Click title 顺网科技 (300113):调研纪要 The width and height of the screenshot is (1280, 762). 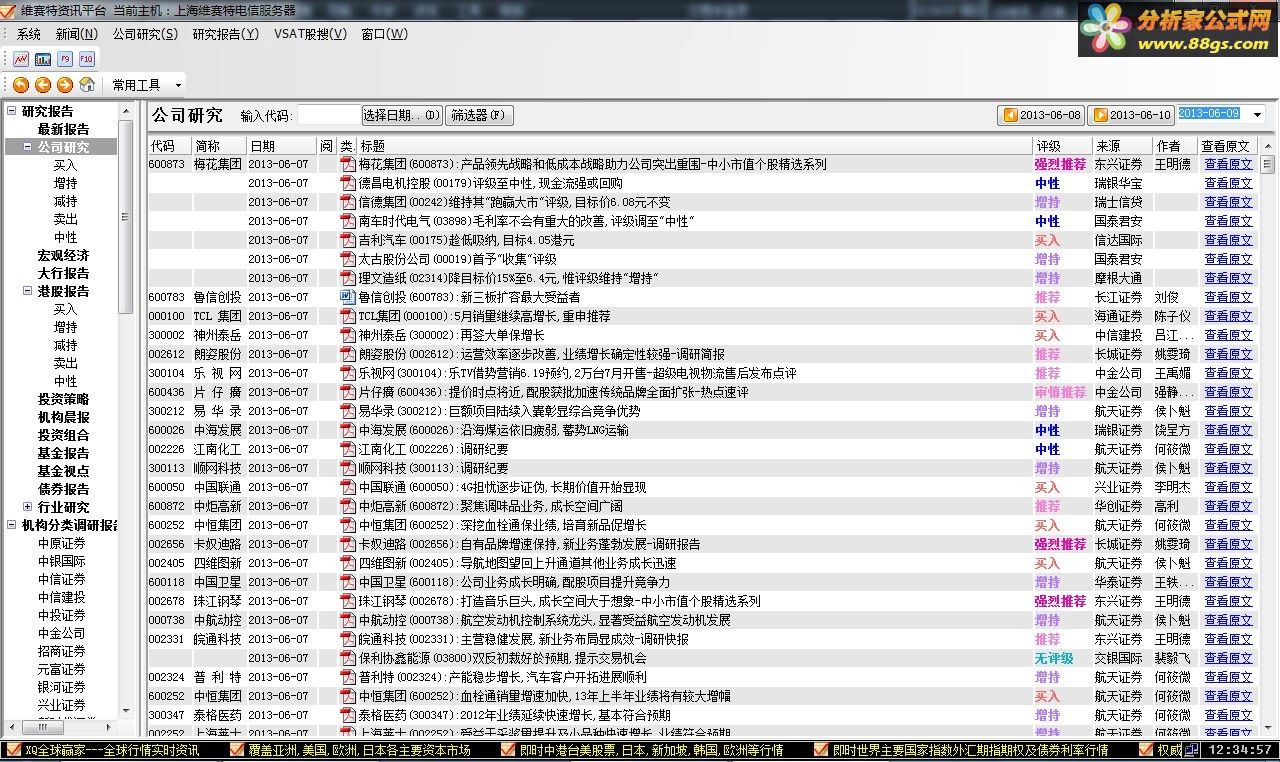coord(433,468)
